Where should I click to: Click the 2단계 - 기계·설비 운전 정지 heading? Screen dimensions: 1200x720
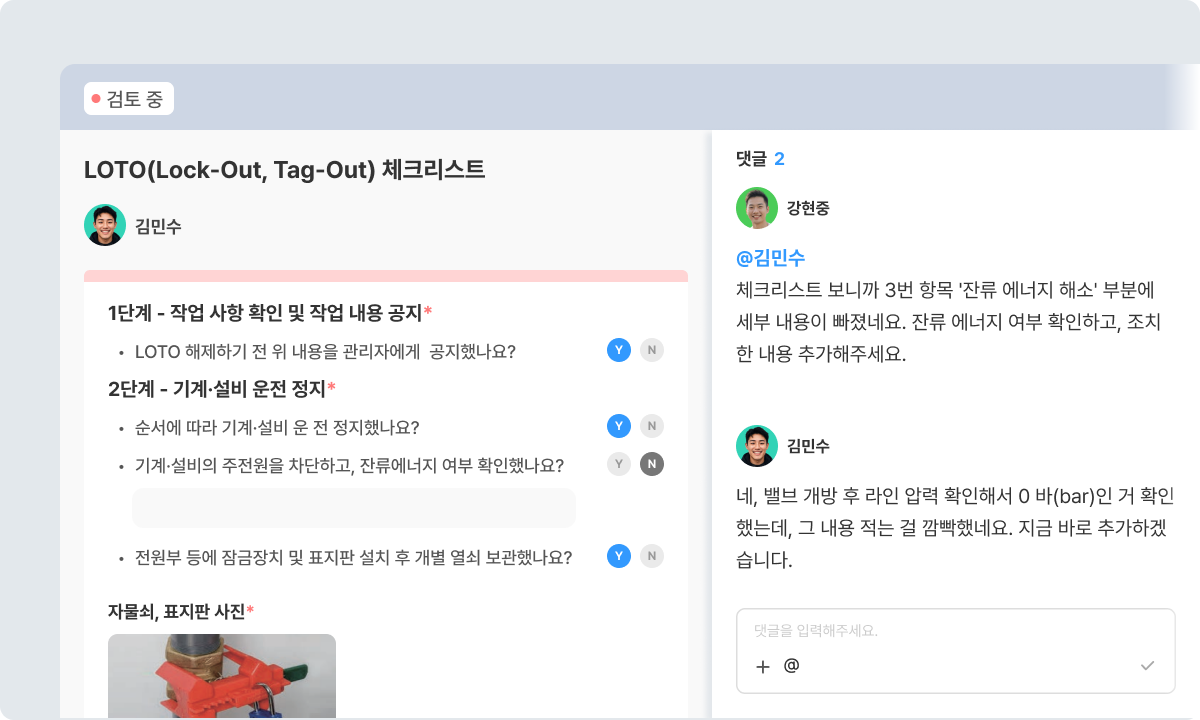click(222, 388)
